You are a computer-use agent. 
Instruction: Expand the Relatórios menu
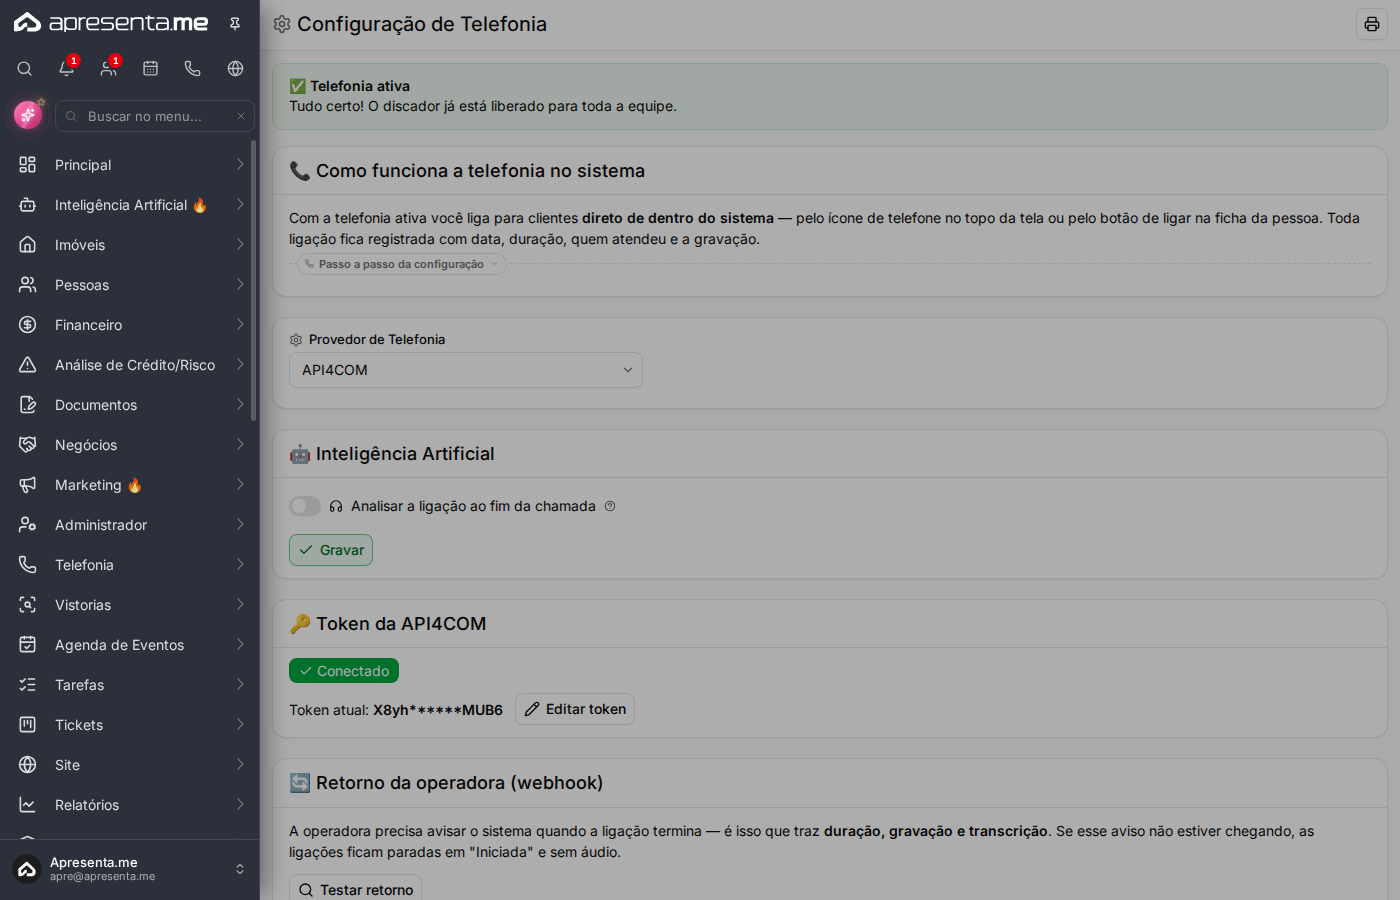130,805
